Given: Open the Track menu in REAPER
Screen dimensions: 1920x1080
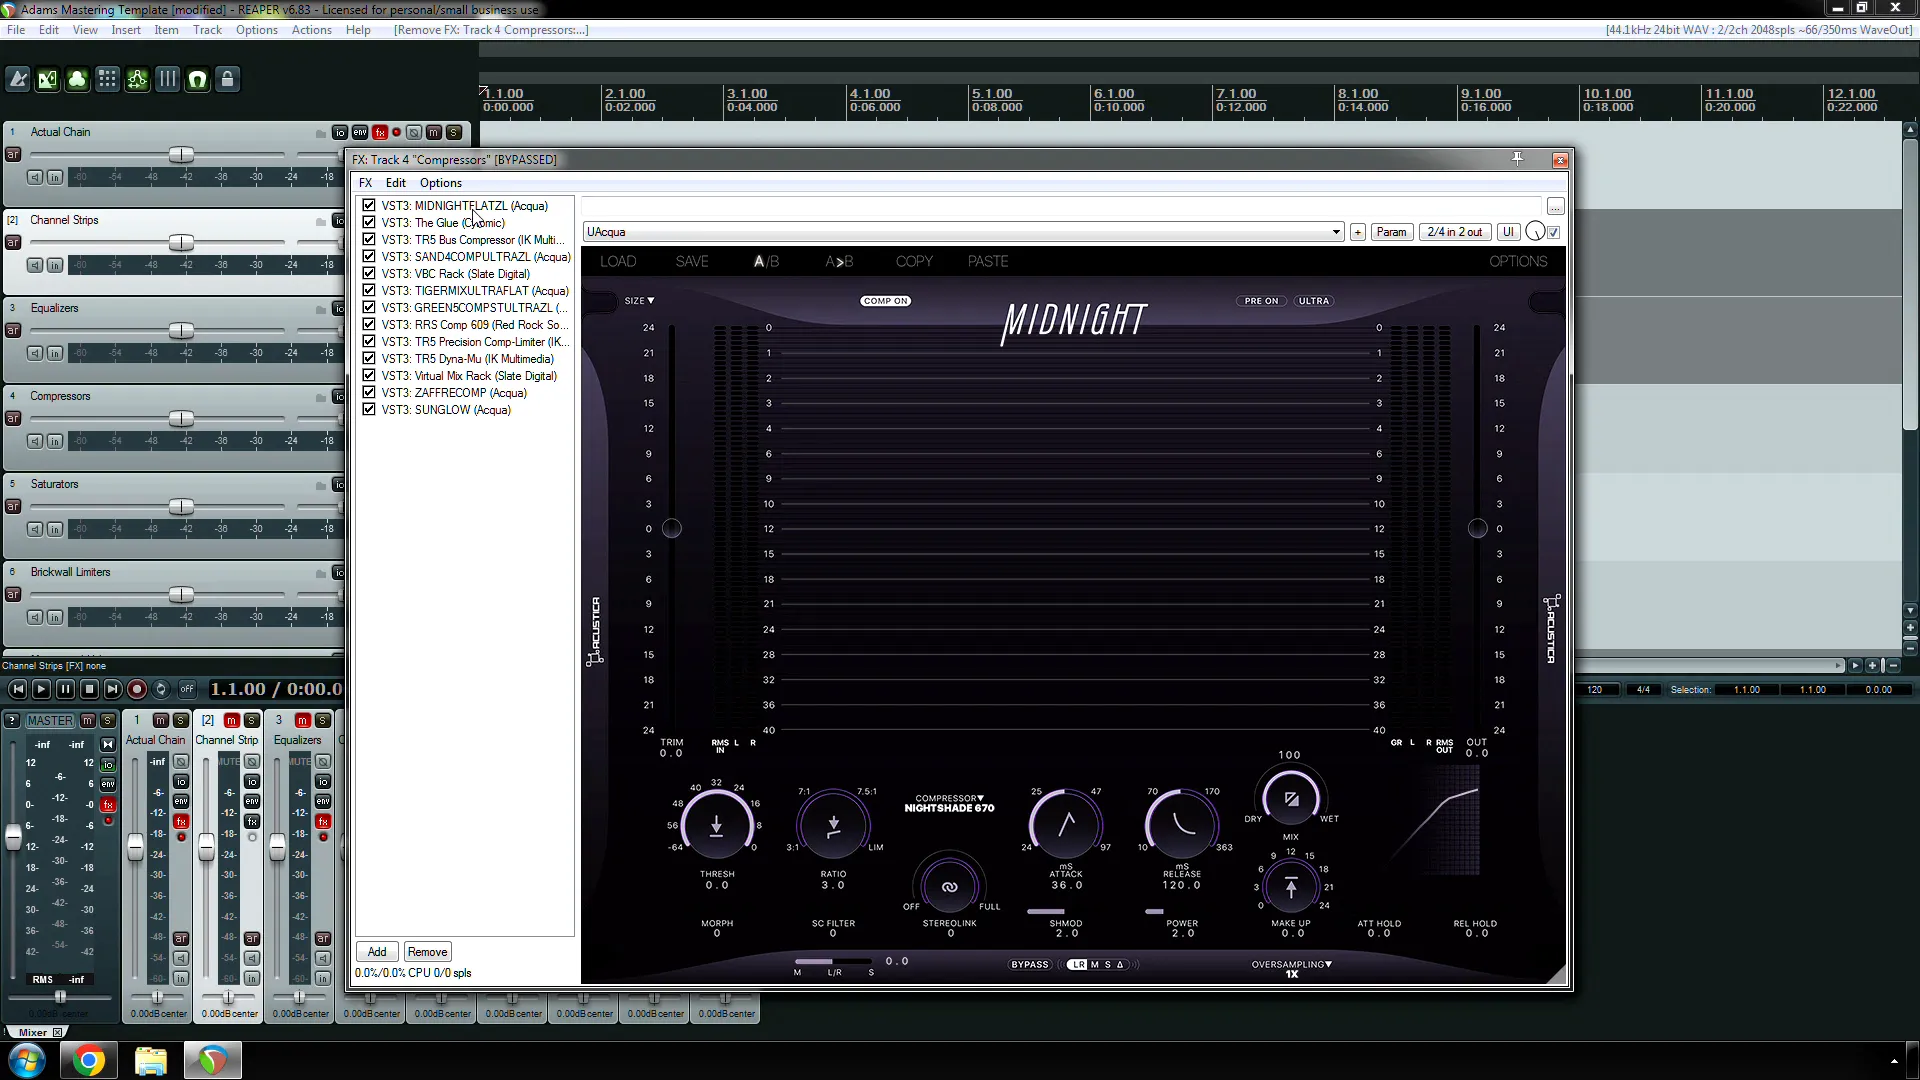Looking at the screenshot, I should point(207,30).
